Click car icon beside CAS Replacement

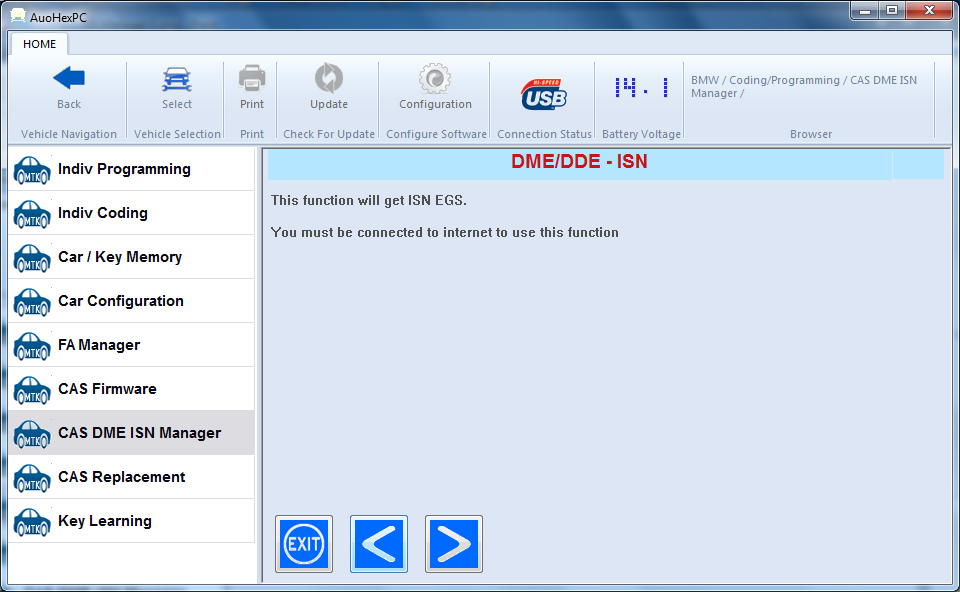click(32, 479)
